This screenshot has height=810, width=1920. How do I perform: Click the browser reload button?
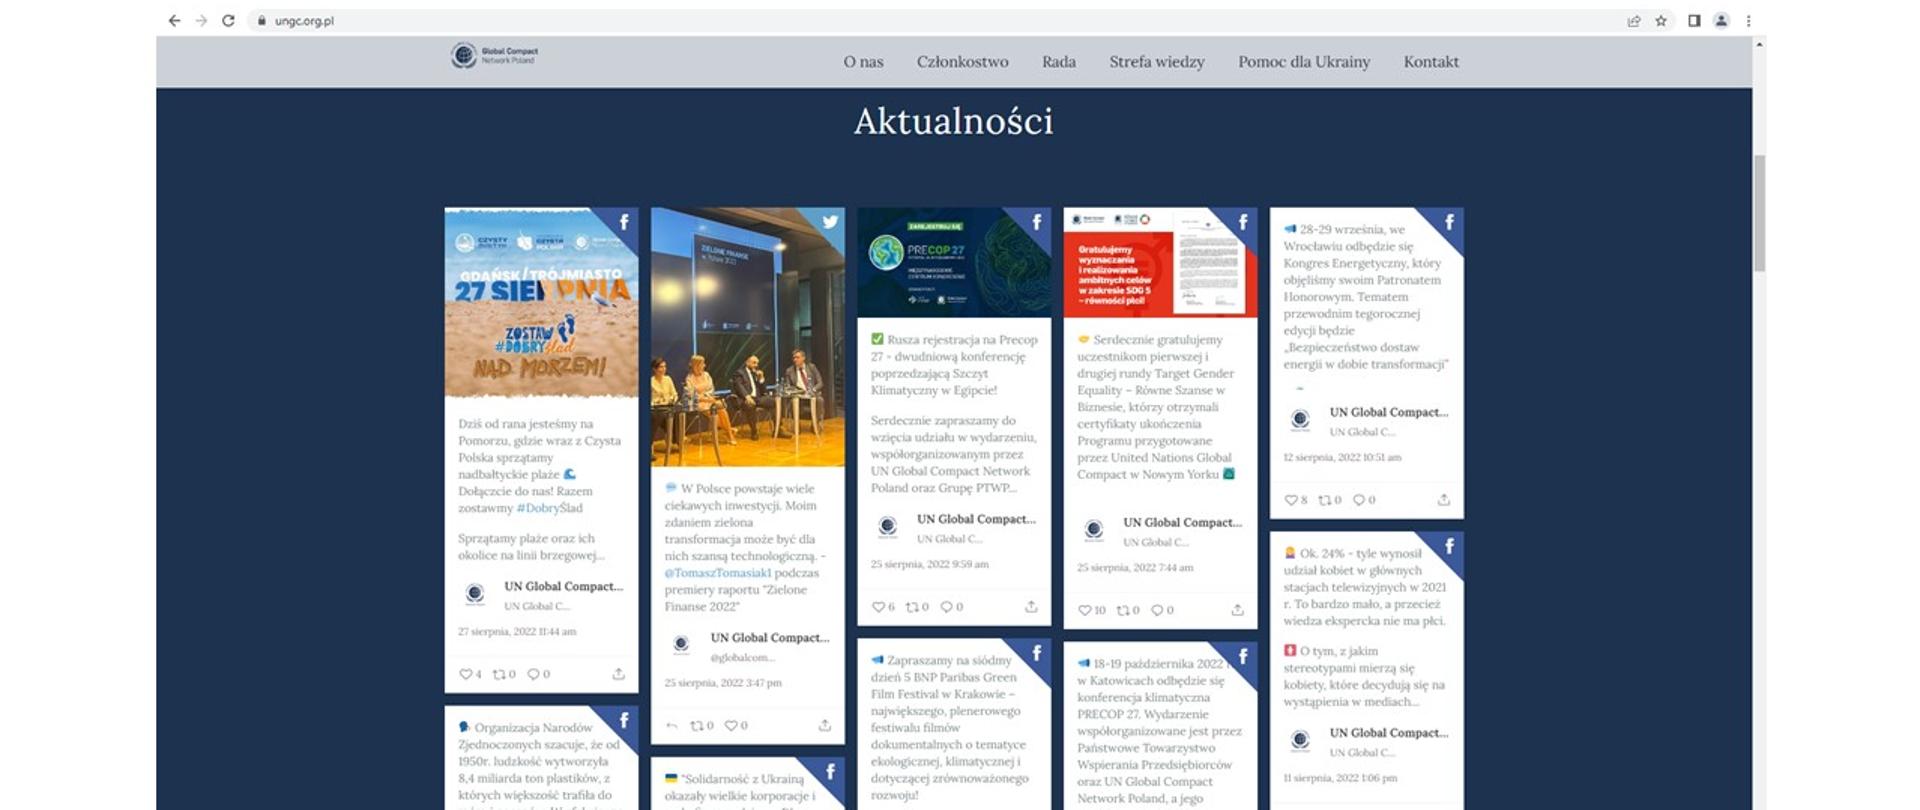(x=228, y=20)
